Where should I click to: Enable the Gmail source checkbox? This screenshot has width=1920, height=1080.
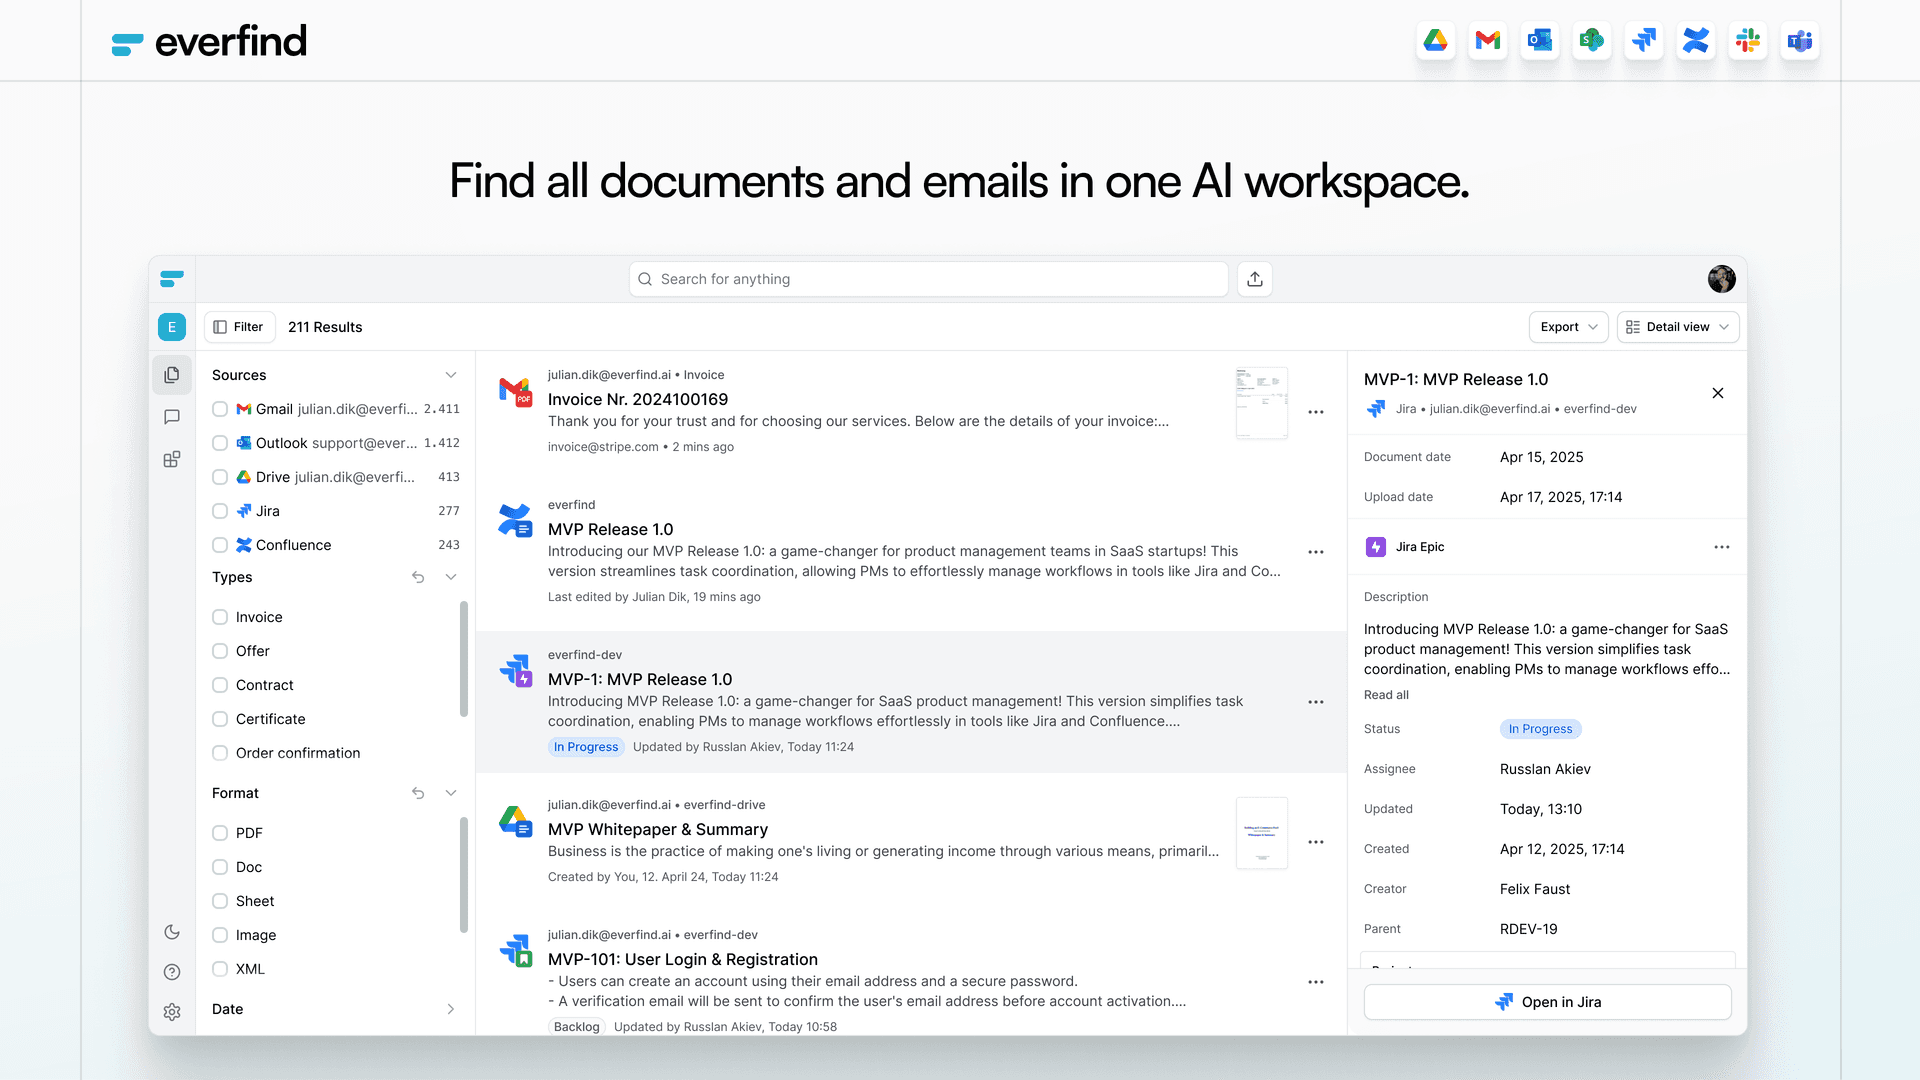[x=220, y=409]
